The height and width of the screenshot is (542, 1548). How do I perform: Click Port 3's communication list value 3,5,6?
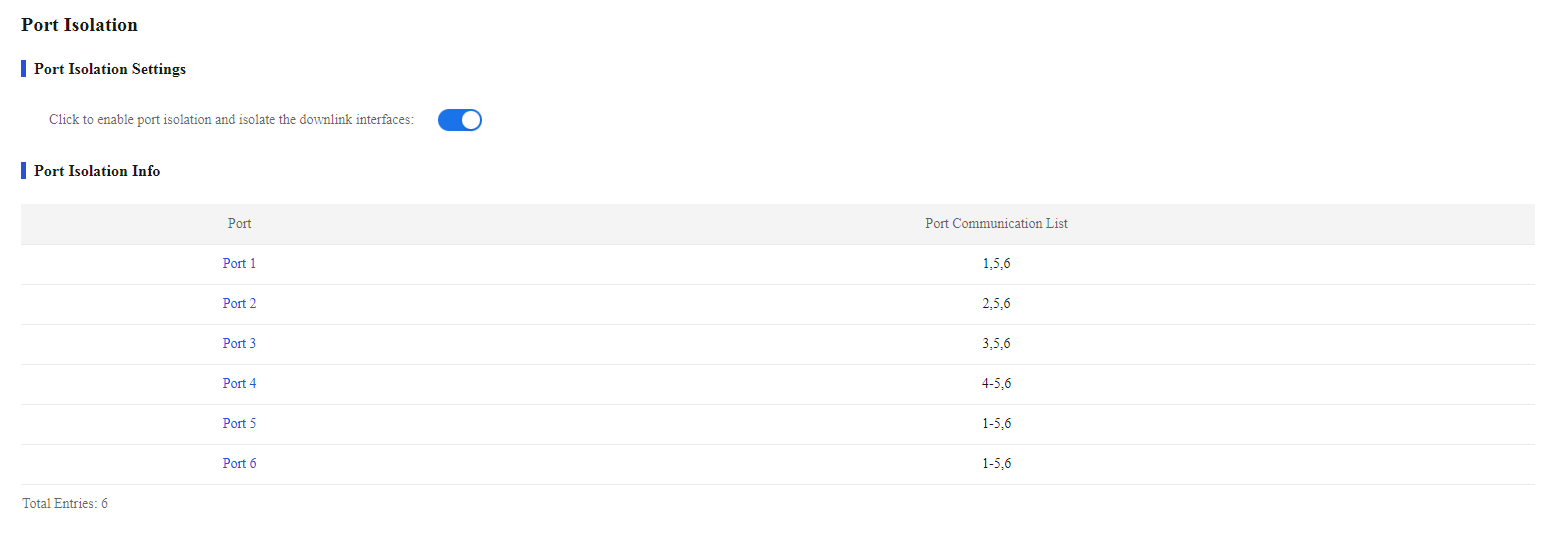pos(996,344)
